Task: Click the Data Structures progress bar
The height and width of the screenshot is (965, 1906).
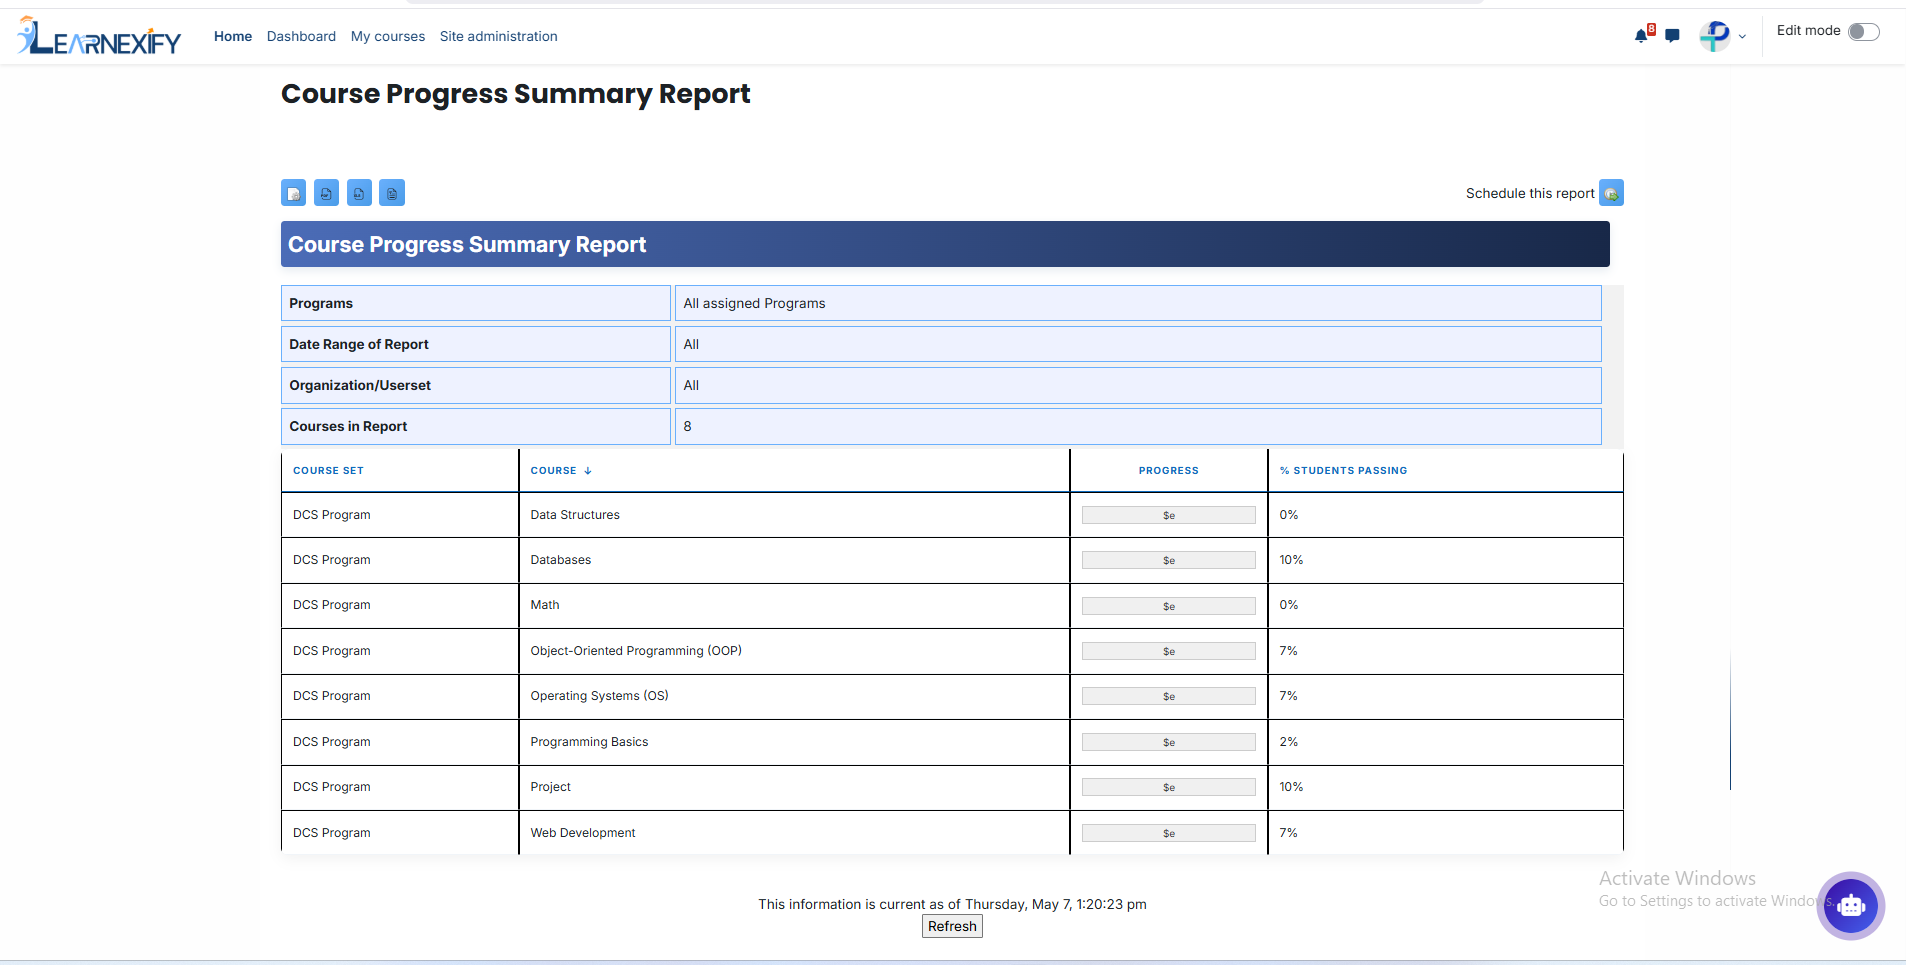Action: [1169, 515]
